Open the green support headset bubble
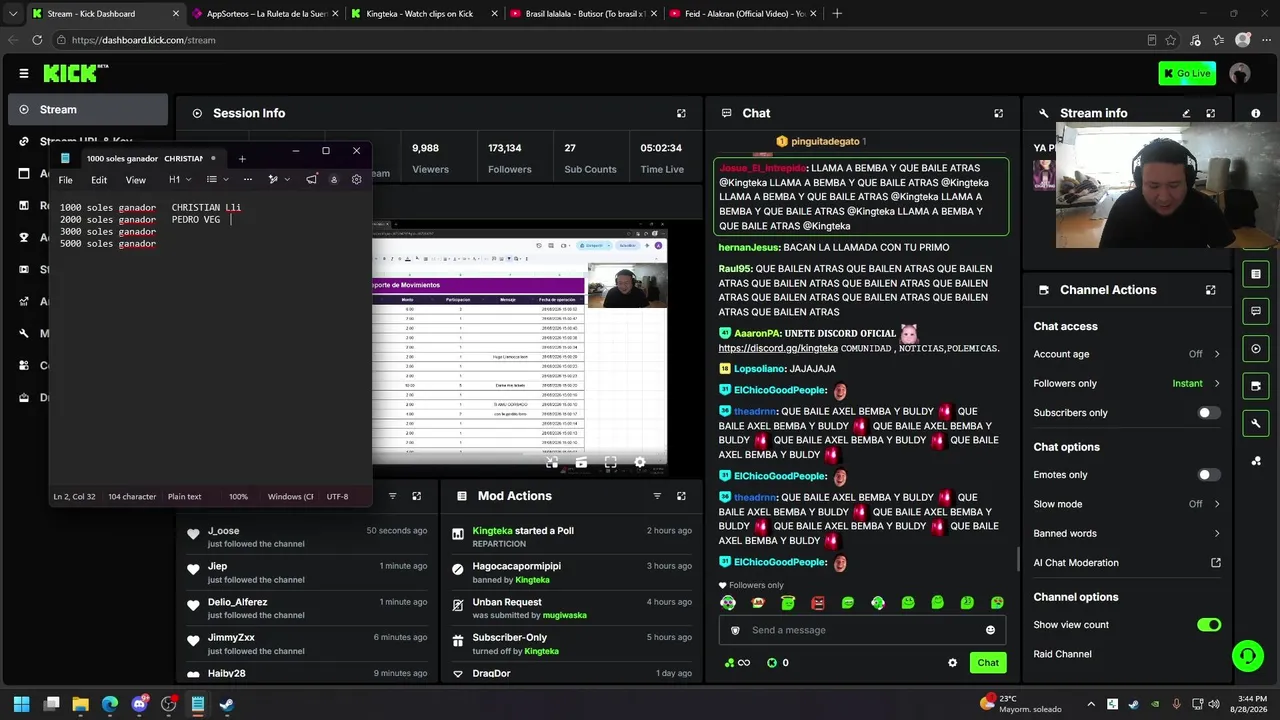Image resolution: width=1280 pixels, height=720 pixels. 1247,656
